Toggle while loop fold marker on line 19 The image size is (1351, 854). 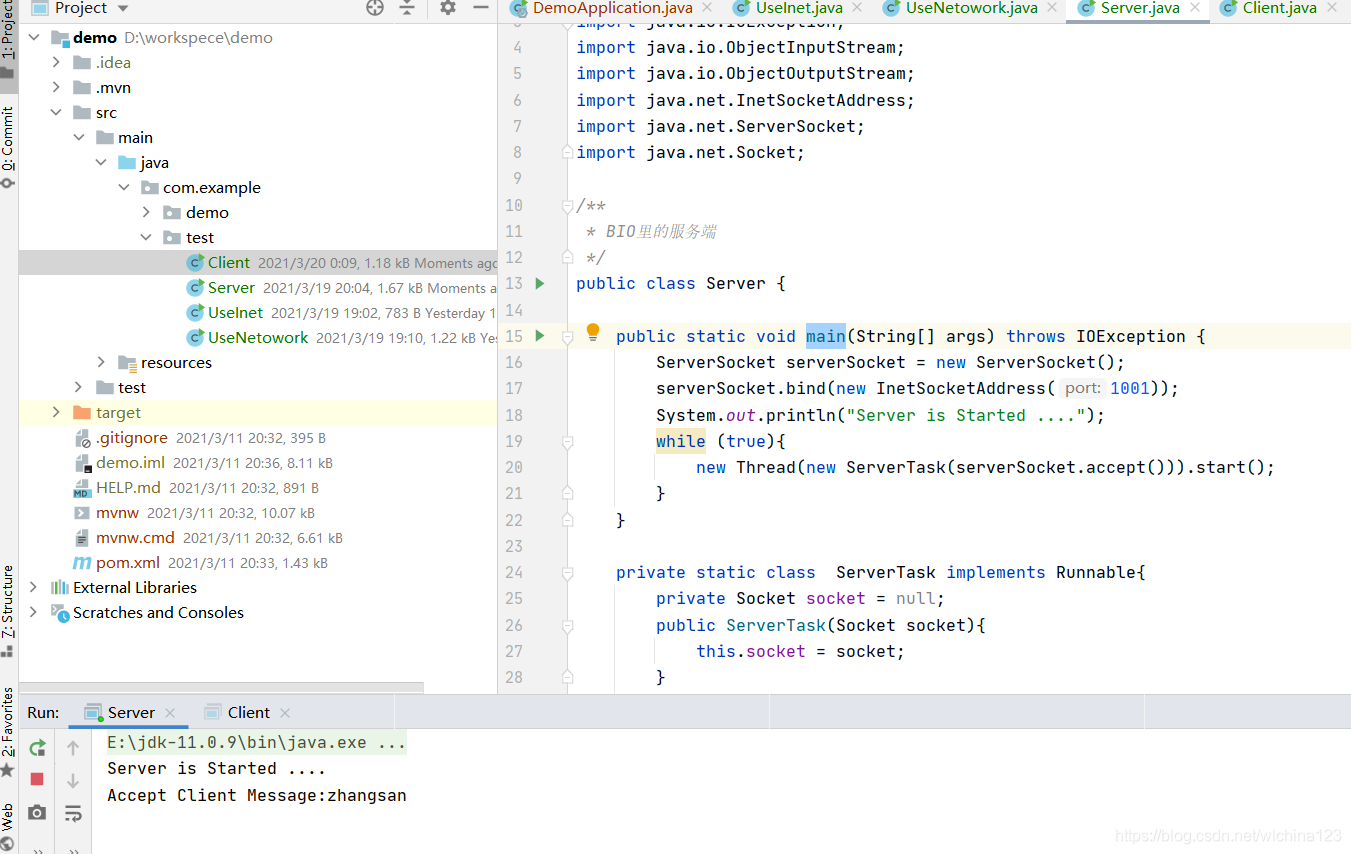(567, 442)
